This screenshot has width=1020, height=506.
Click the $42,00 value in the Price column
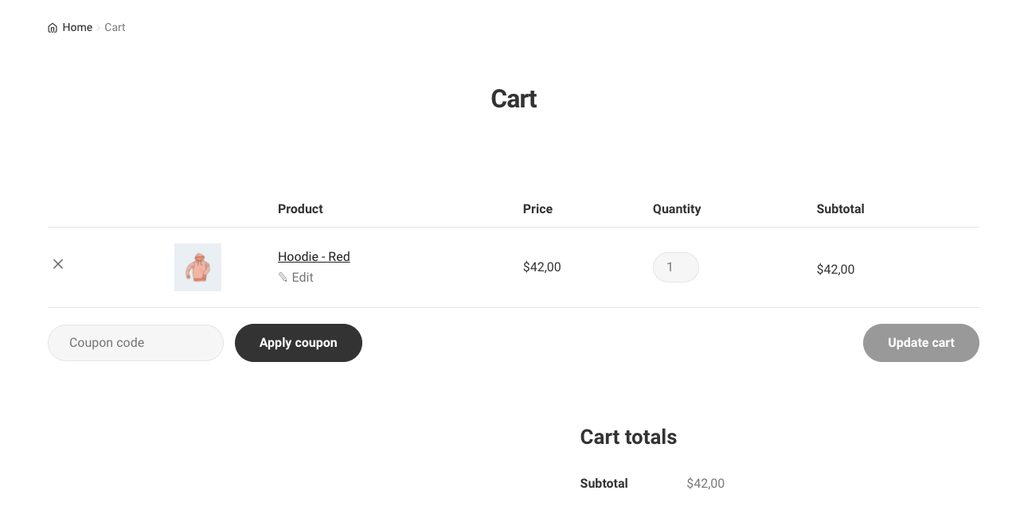coord(542,267)
